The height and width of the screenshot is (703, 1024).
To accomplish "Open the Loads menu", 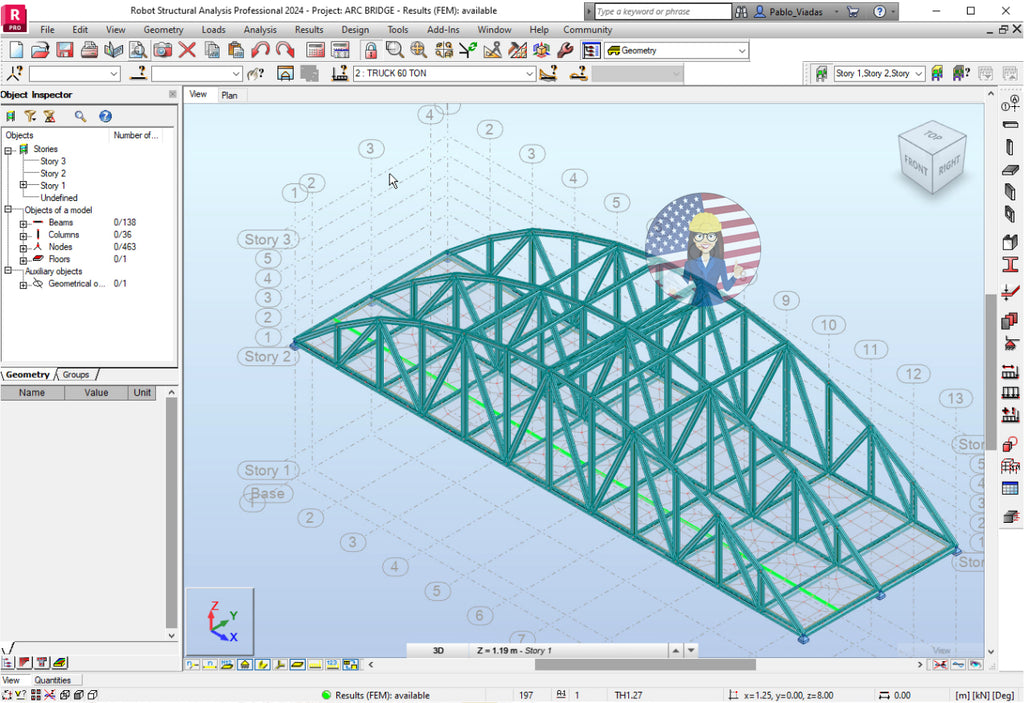I will point(214,29).
